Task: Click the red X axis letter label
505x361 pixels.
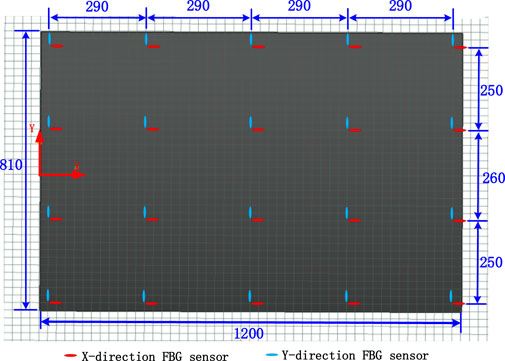Action: point(77,166)
